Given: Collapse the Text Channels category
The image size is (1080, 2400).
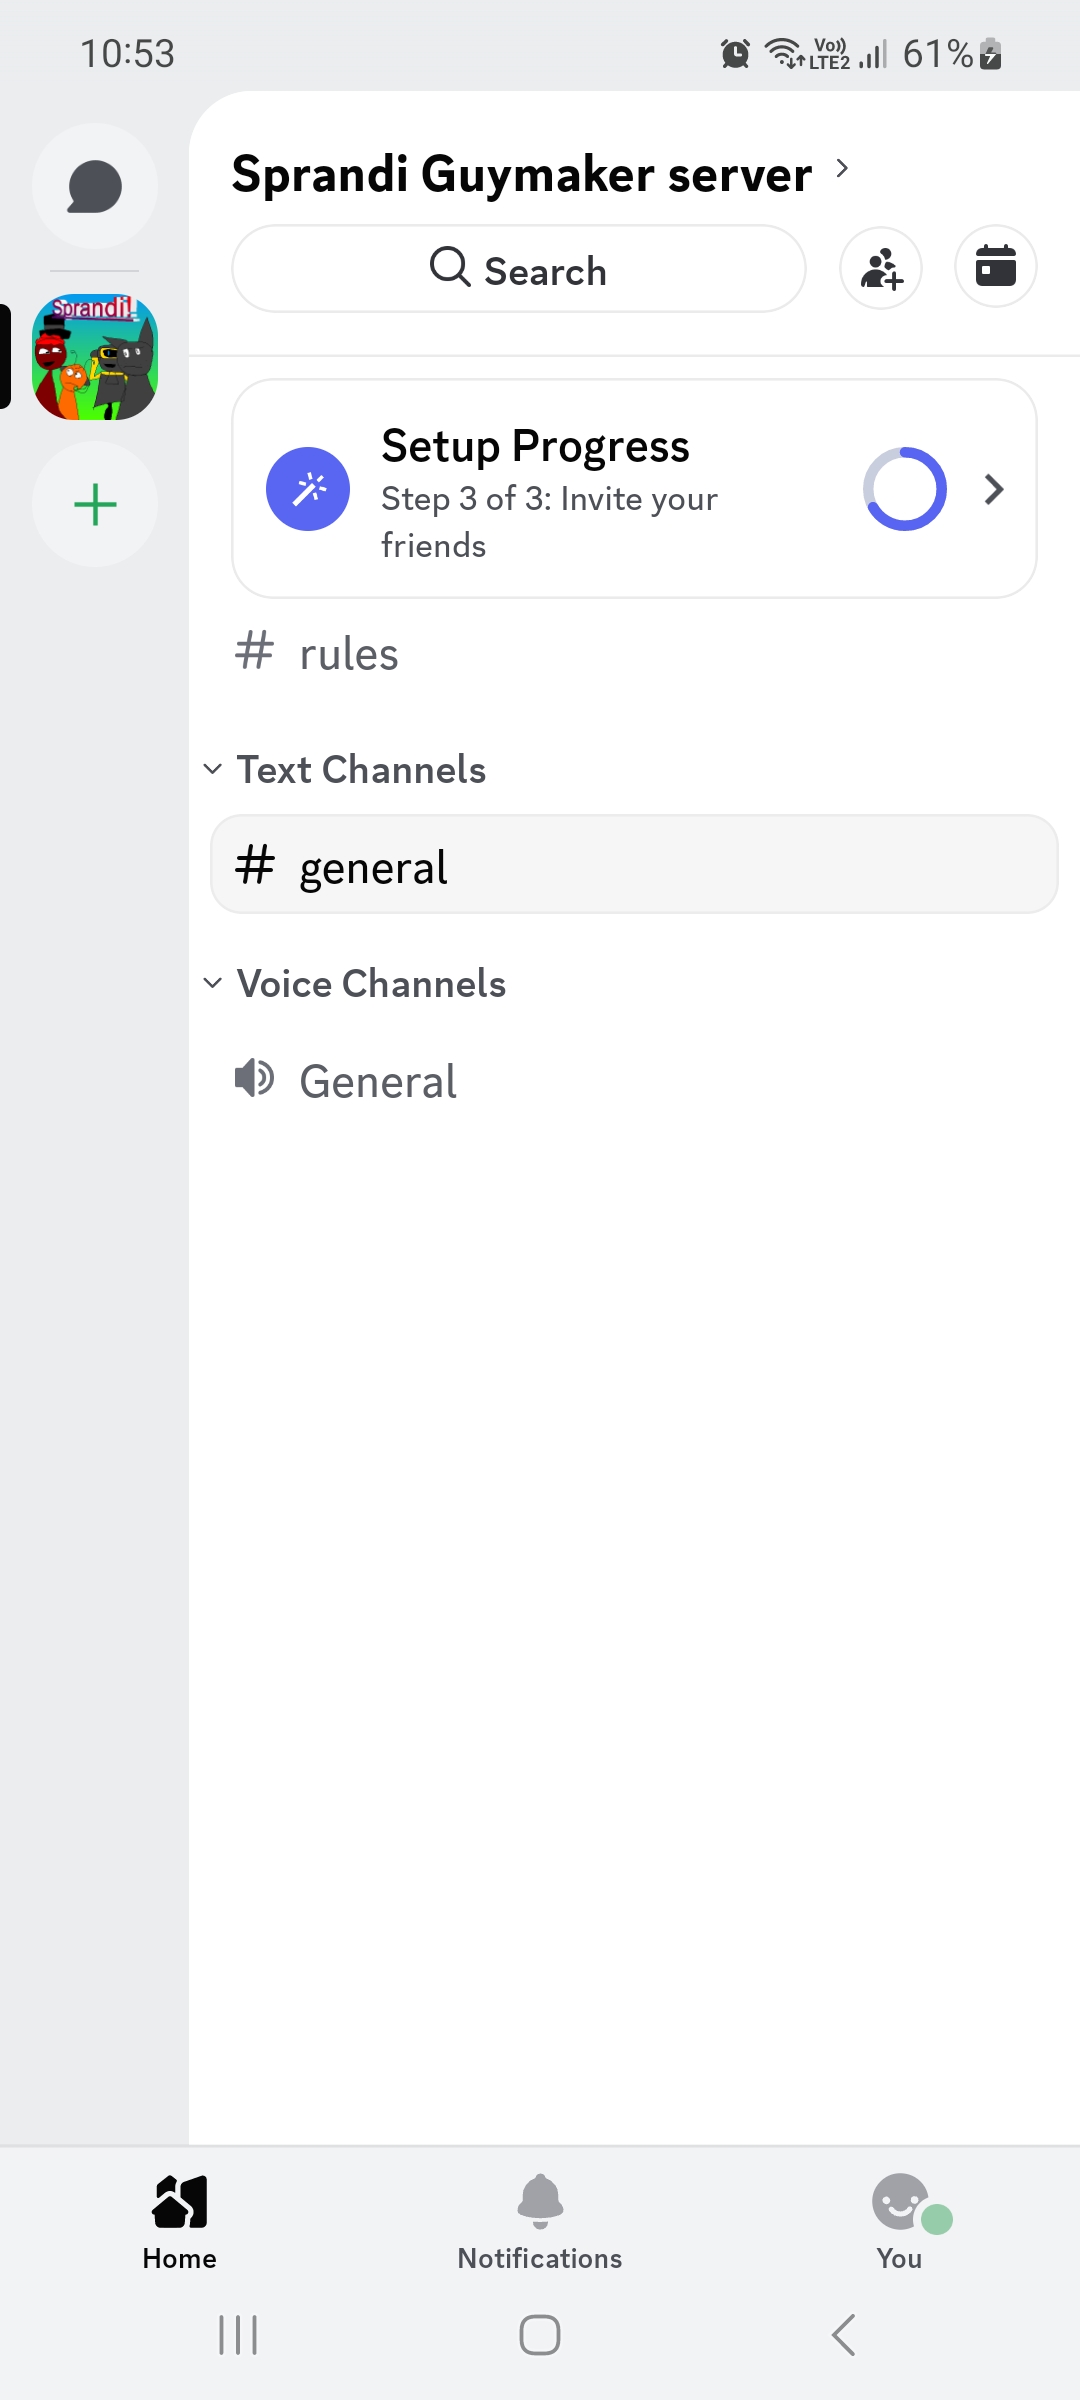Looking at the screenshot, I should point(346,770).
